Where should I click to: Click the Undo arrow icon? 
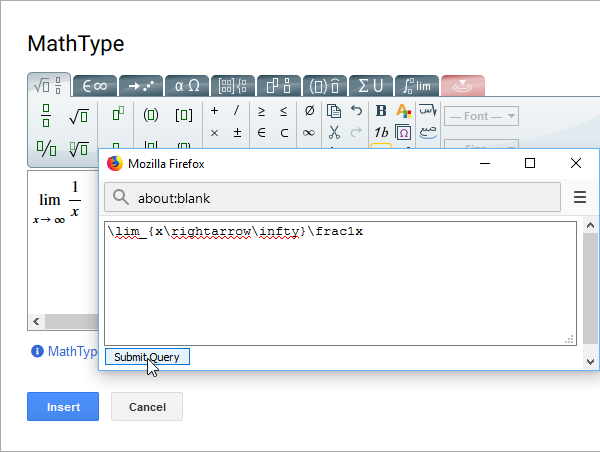(357, 110)
